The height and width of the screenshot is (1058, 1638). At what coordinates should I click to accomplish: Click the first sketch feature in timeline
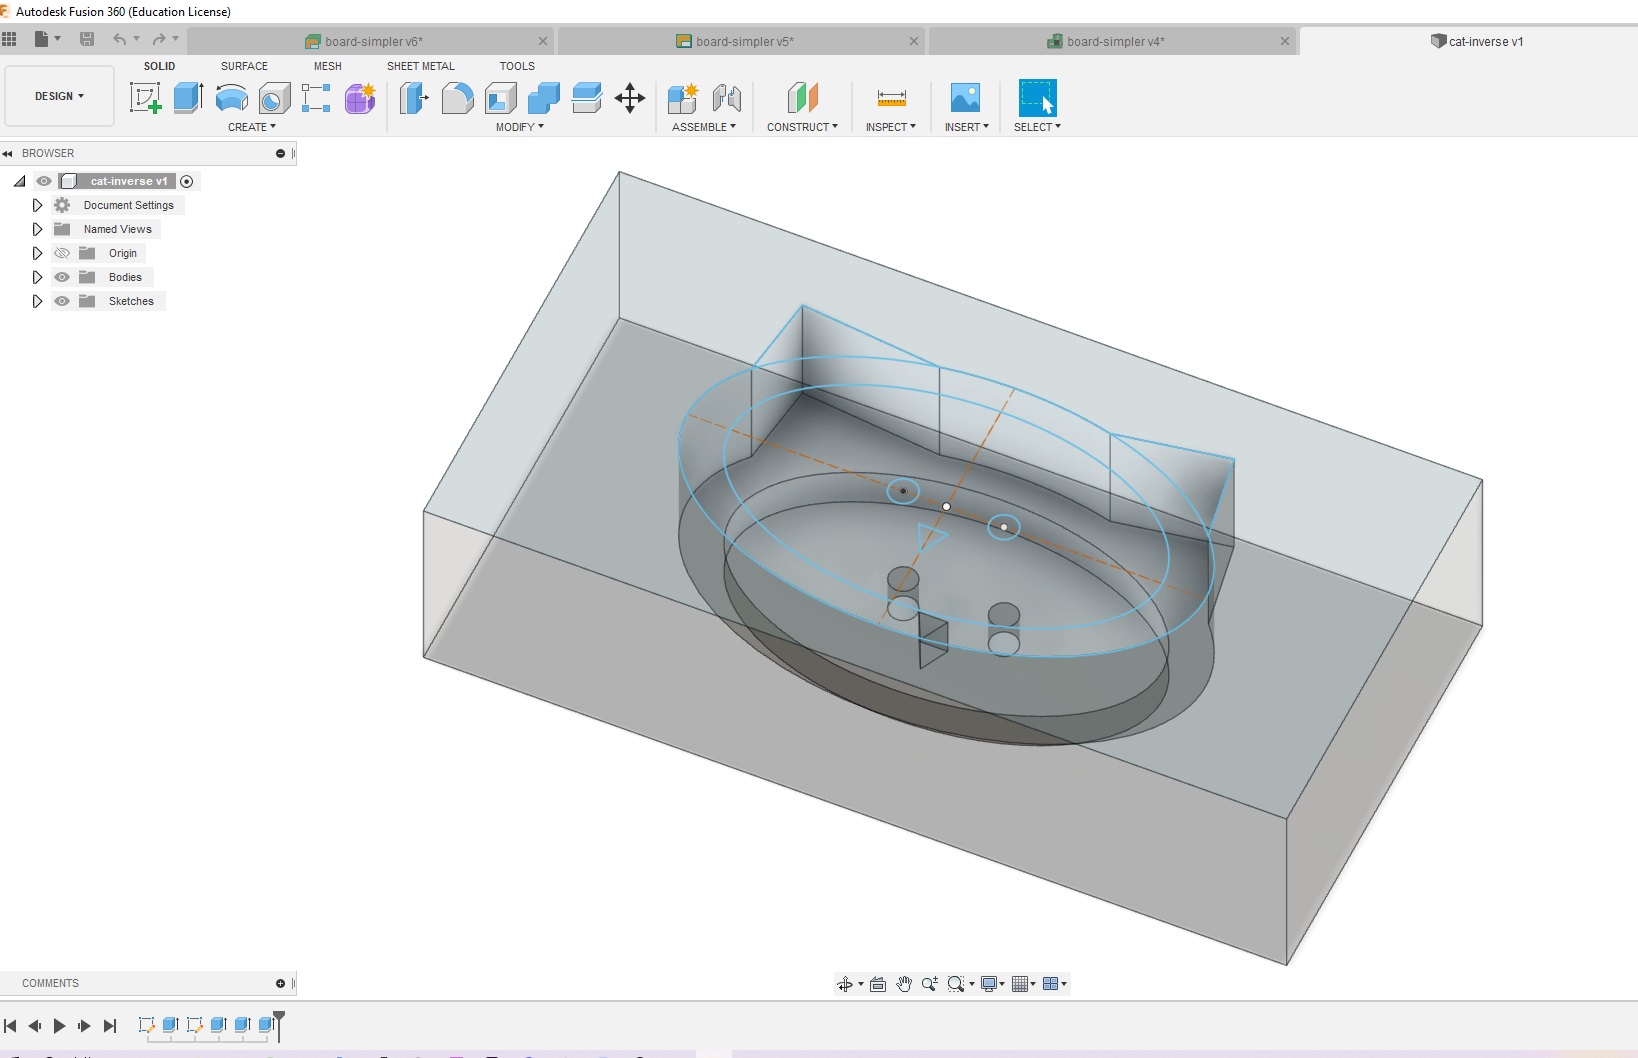pos(146,1025)
